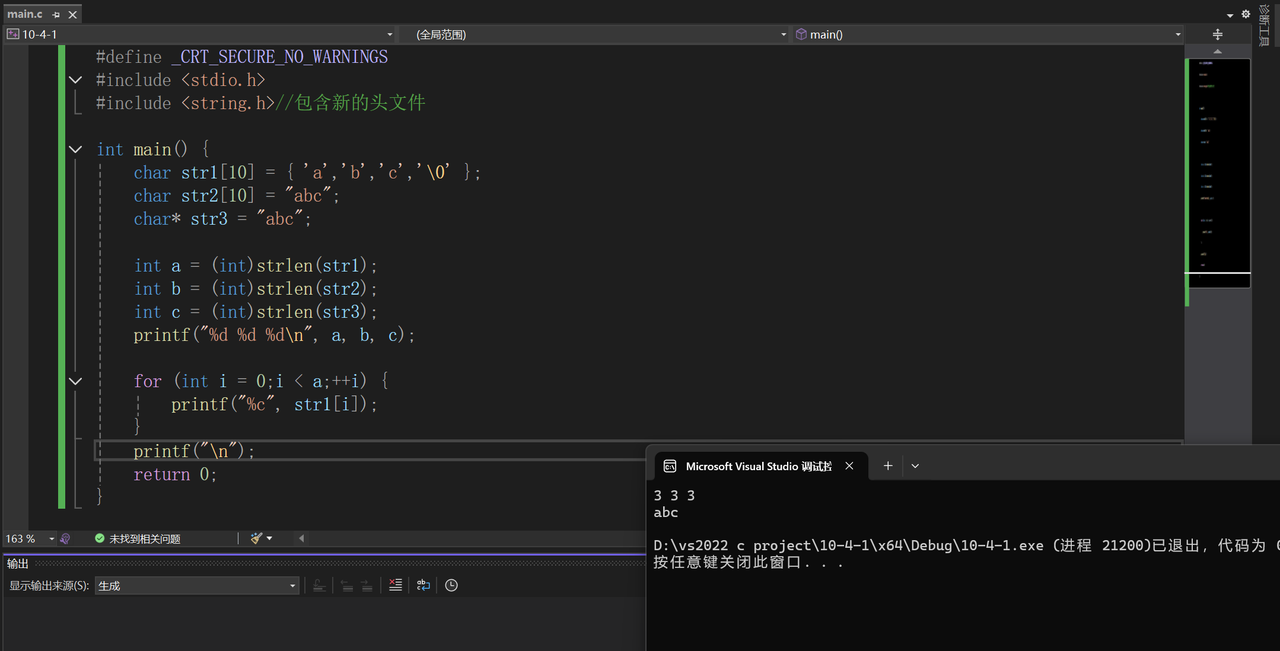The height and width of the screenshot is (651, 1280).
Task: Open the active documents list arrow
Action: click(1230, 15)
